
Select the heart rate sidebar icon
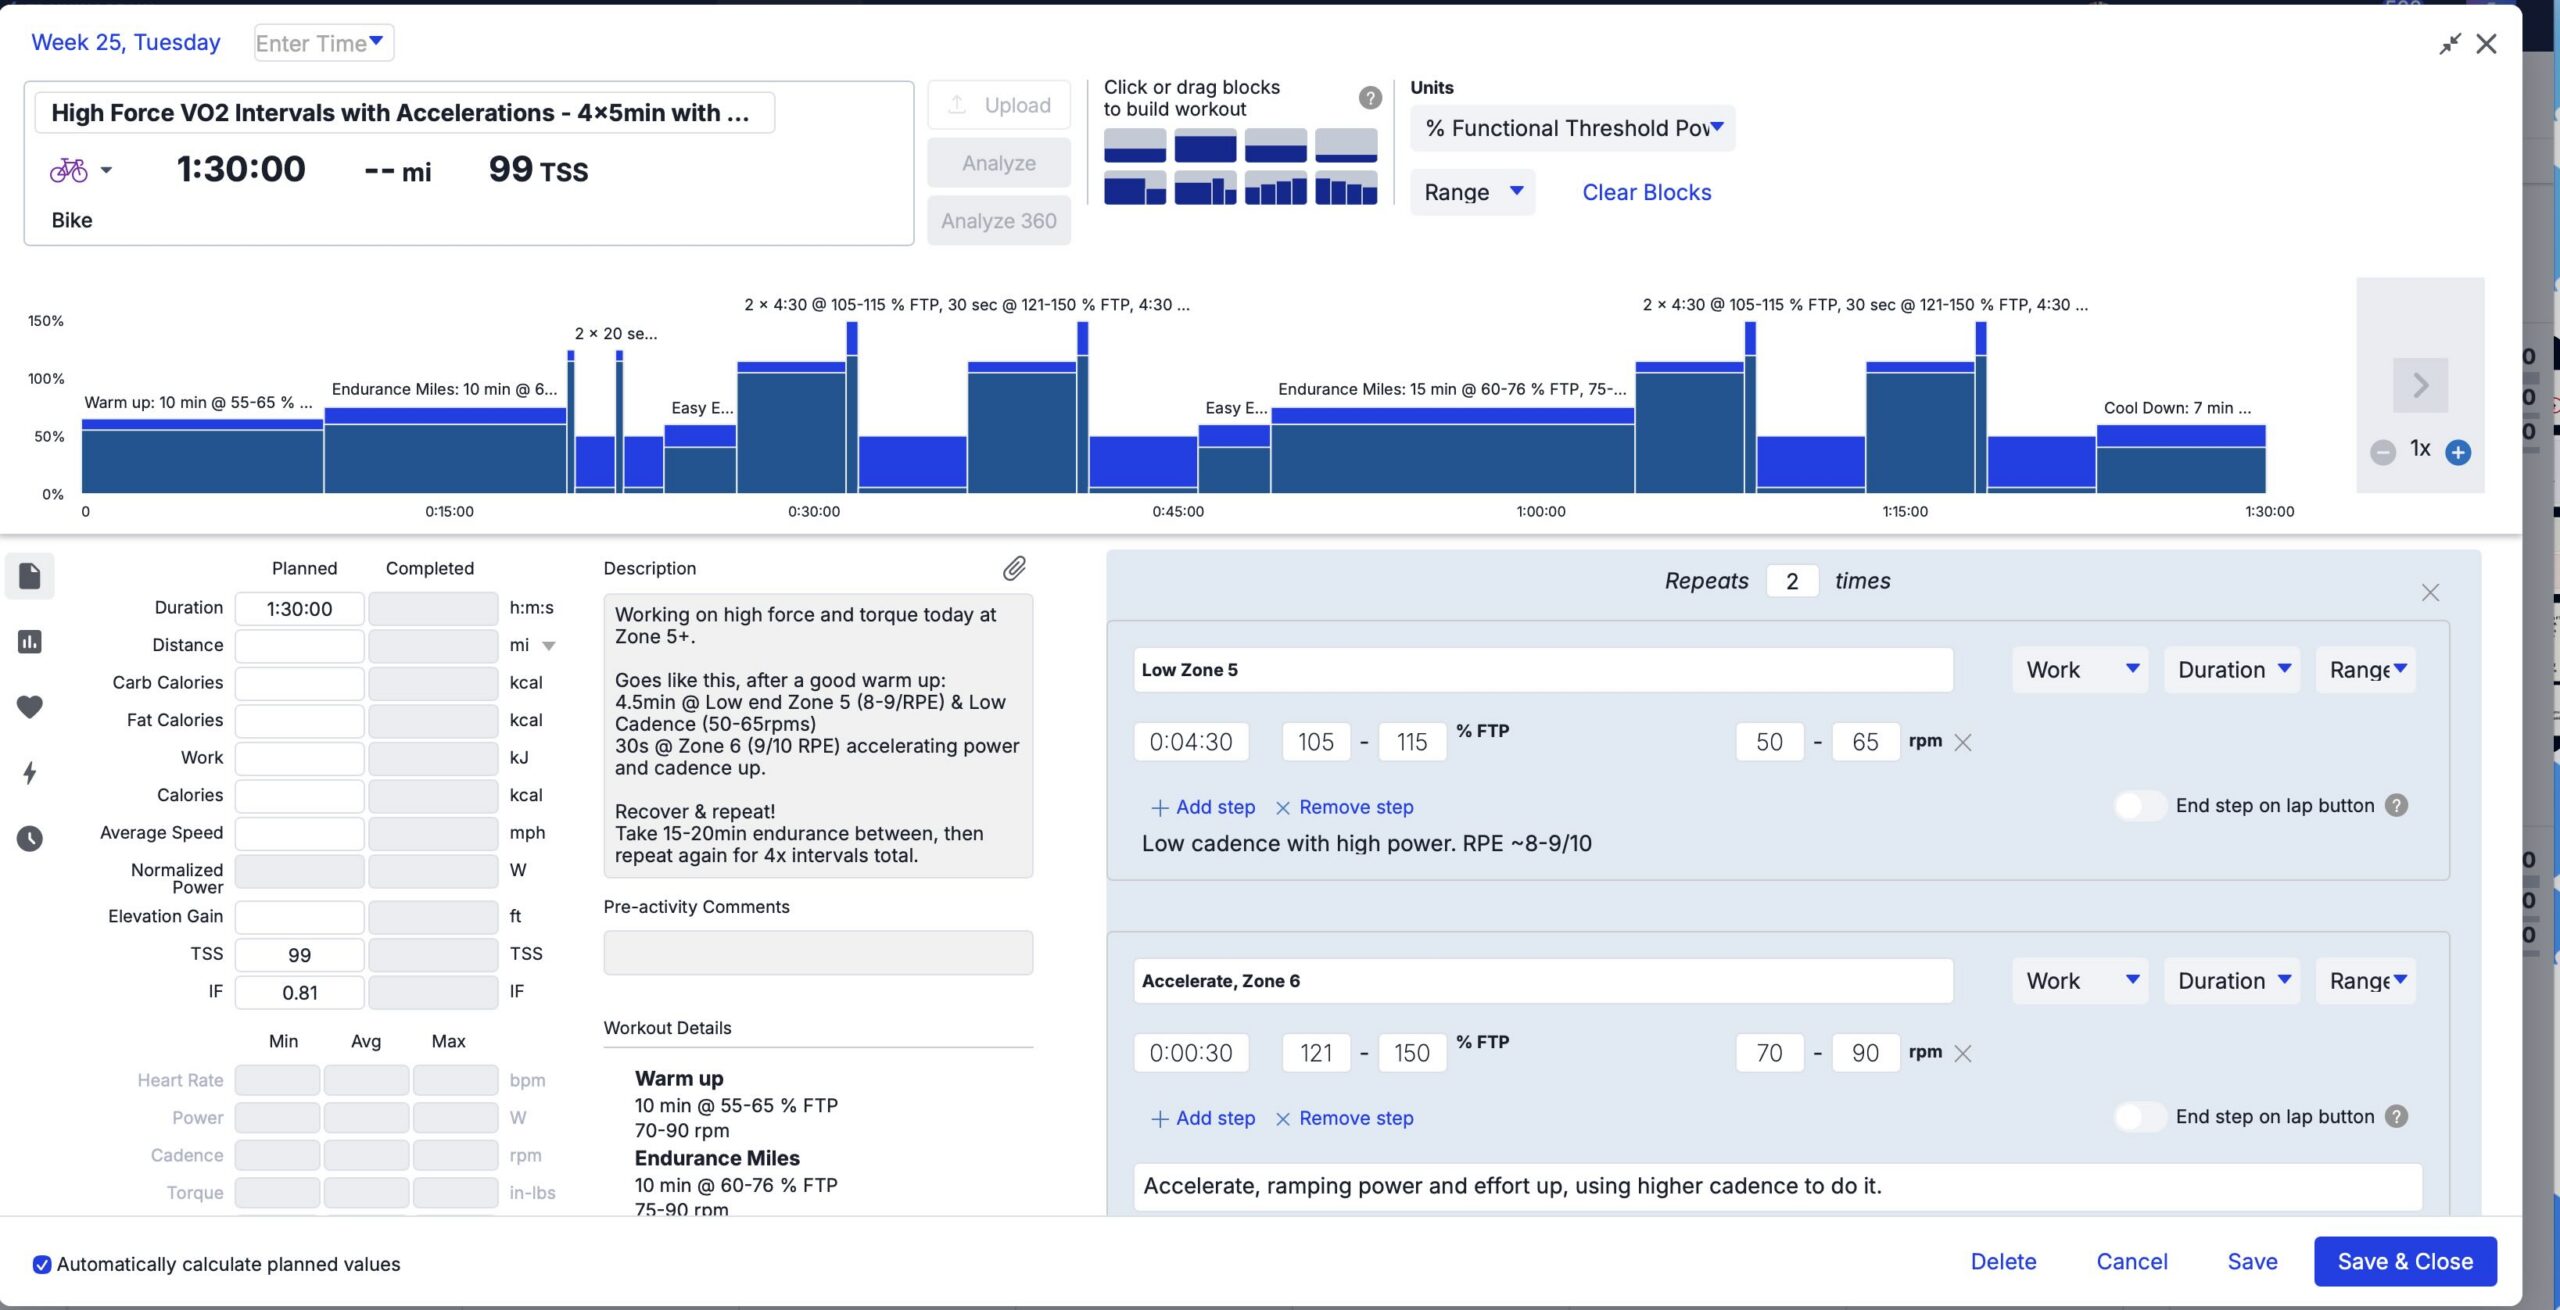tap(30, 706)
